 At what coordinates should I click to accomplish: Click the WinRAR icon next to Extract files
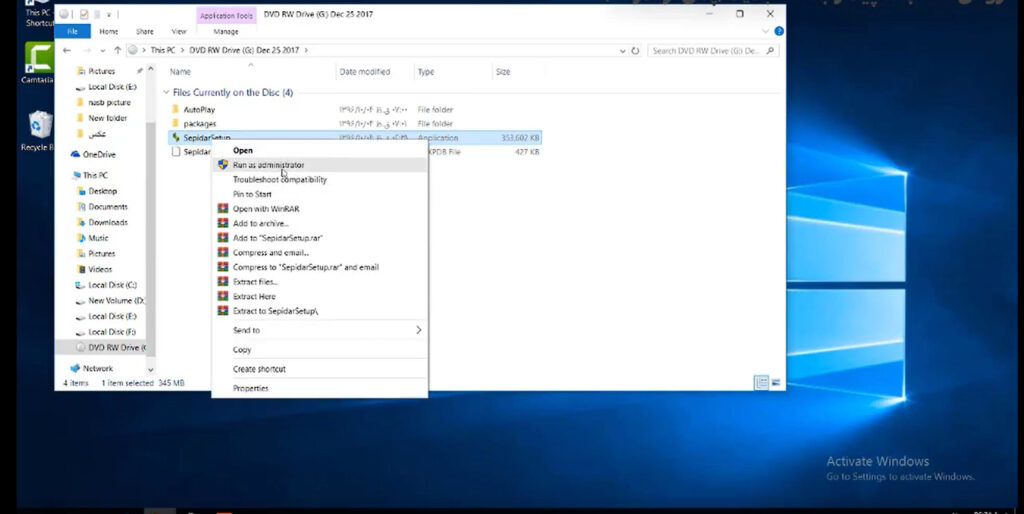(x=223, y=281)
